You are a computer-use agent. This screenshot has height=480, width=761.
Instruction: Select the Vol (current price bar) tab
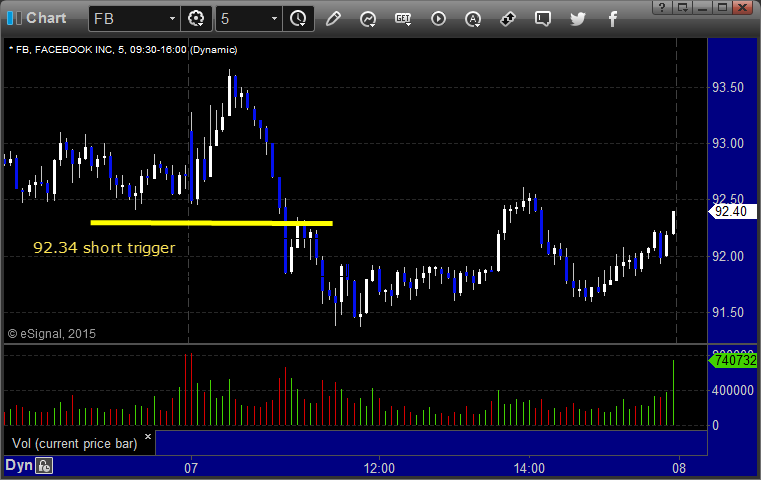[x=75, y=444]
